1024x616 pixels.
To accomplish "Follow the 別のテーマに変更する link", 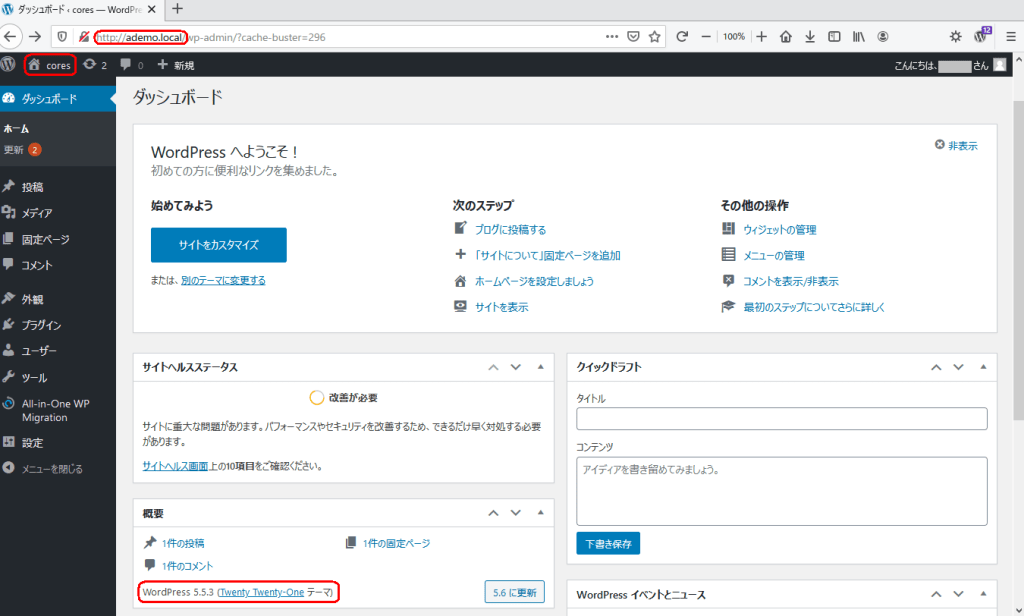I will coord(223,280).
